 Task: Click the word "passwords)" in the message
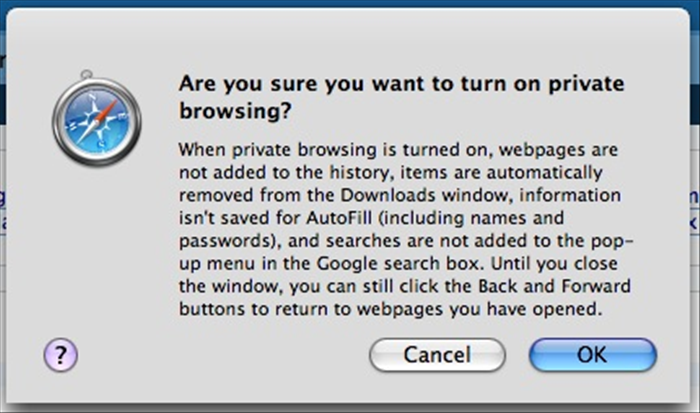(x=230, y=241)
